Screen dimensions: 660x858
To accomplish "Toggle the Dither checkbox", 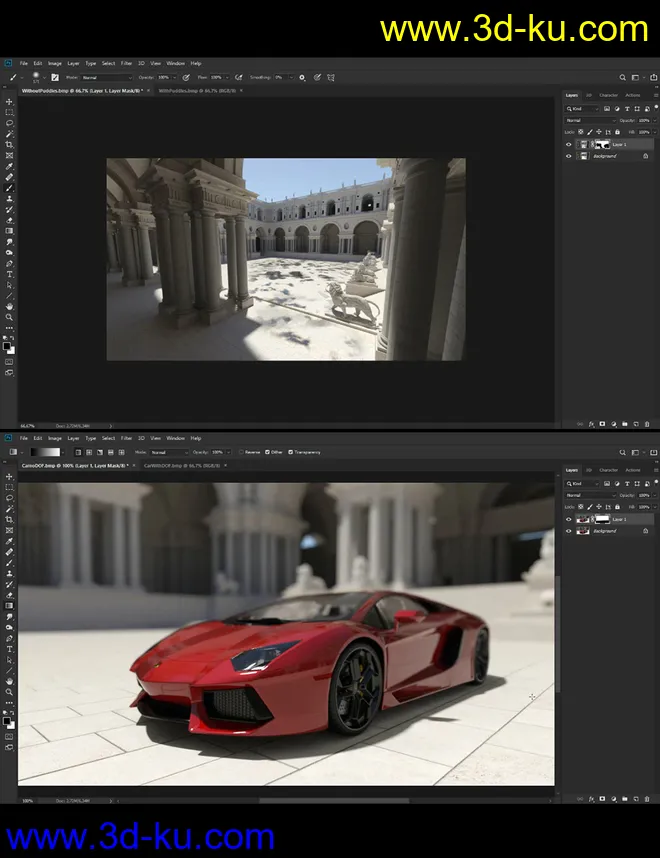I will coord(267,452).
